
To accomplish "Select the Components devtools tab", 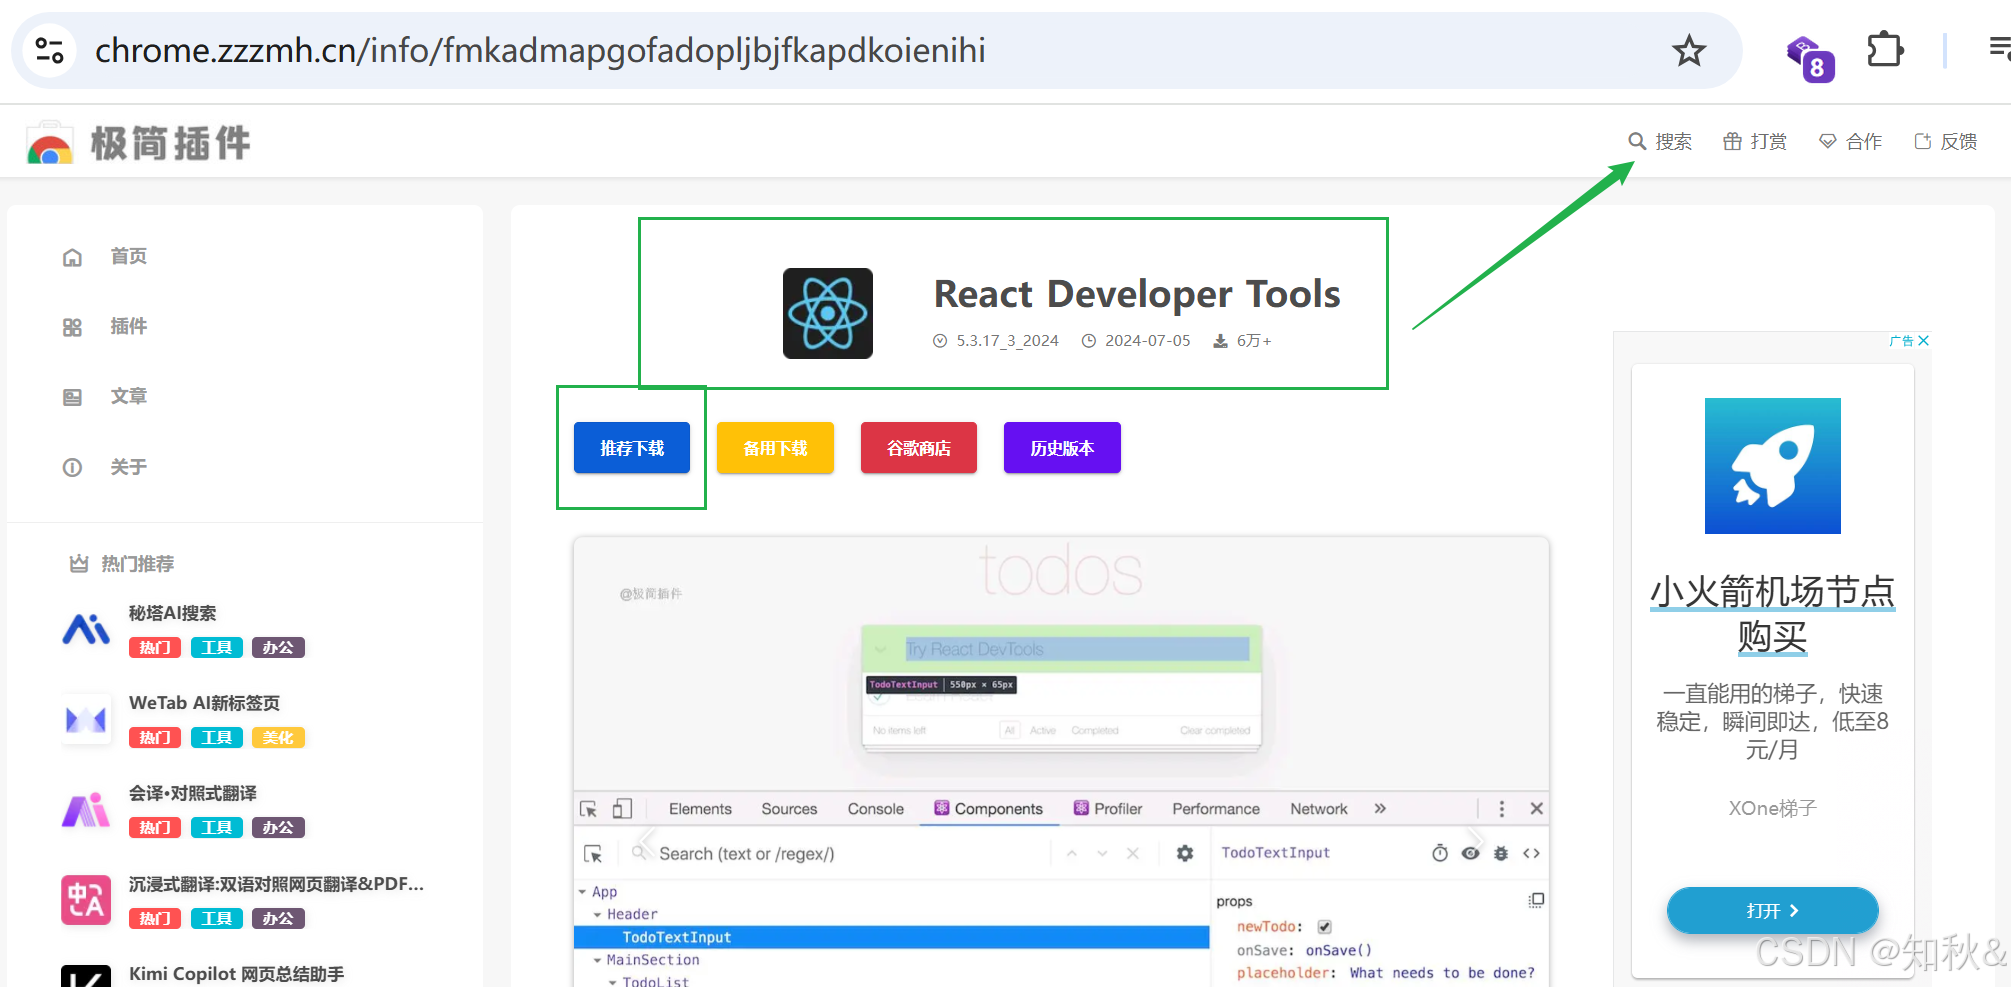I will click(x=988, y=809).
